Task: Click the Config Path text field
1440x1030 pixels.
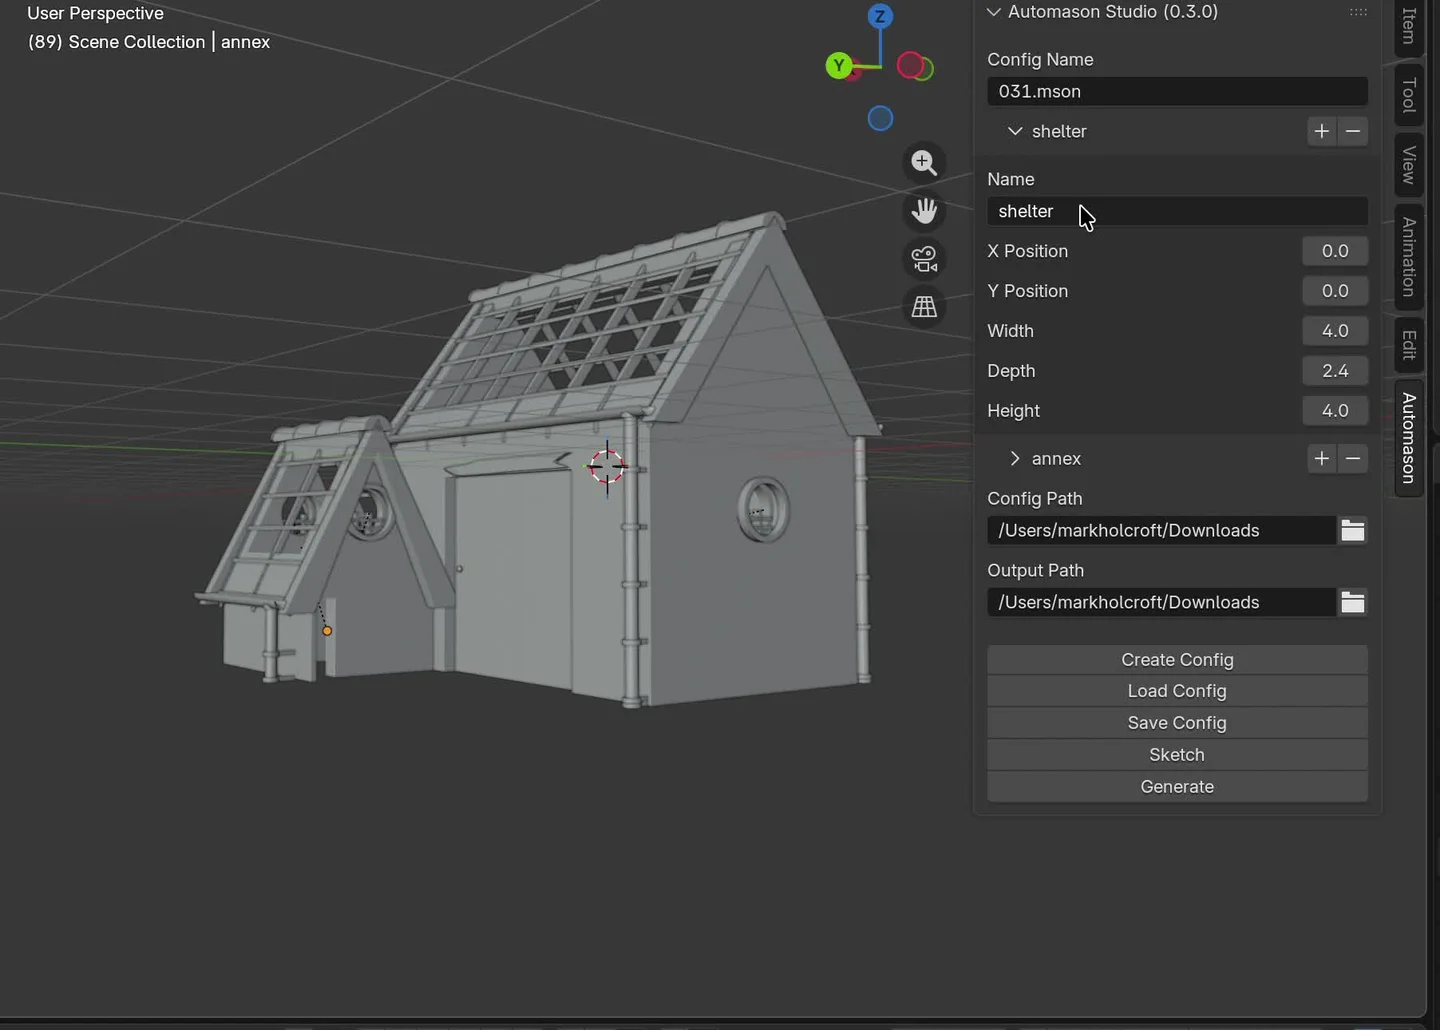Action: [x=1161, y=531]
